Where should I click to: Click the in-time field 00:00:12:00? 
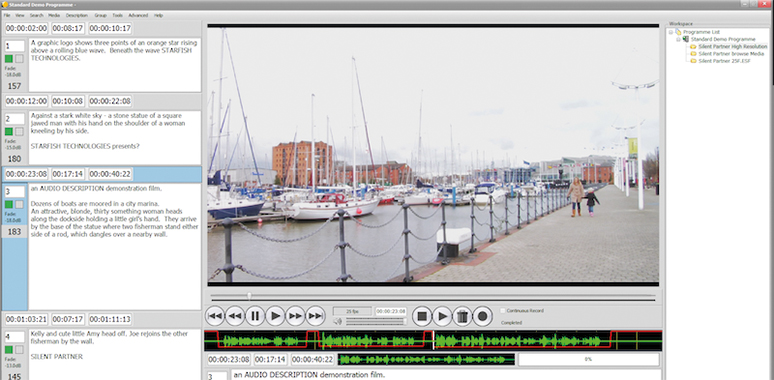(27, 101)
